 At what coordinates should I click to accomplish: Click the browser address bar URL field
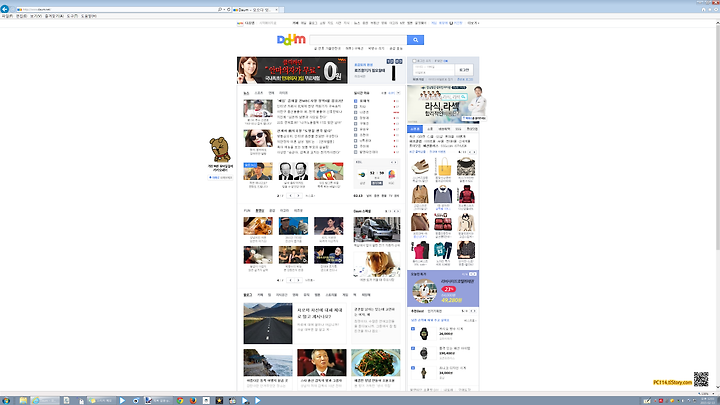click(117, 9)
